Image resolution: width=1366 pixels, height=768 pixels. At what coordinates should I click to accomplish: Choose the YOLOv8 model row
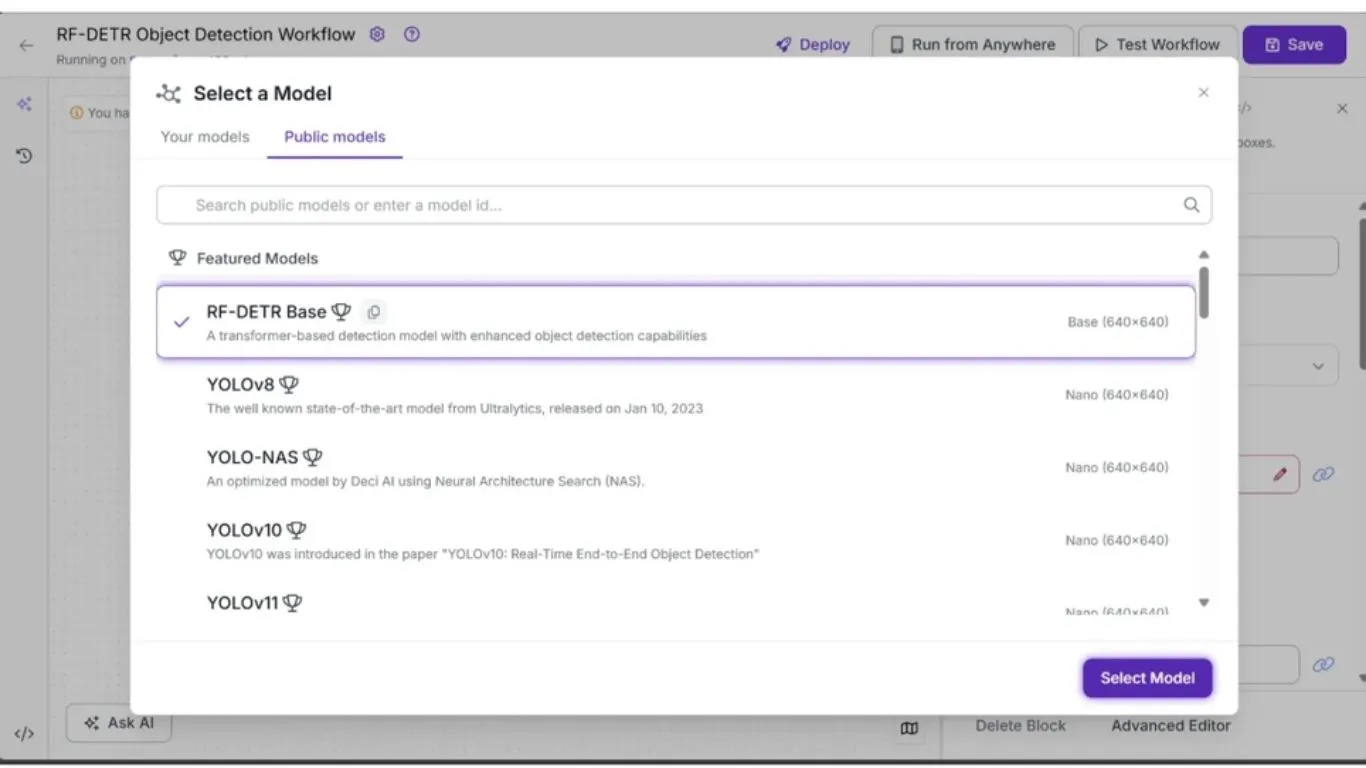coord(676,395)
